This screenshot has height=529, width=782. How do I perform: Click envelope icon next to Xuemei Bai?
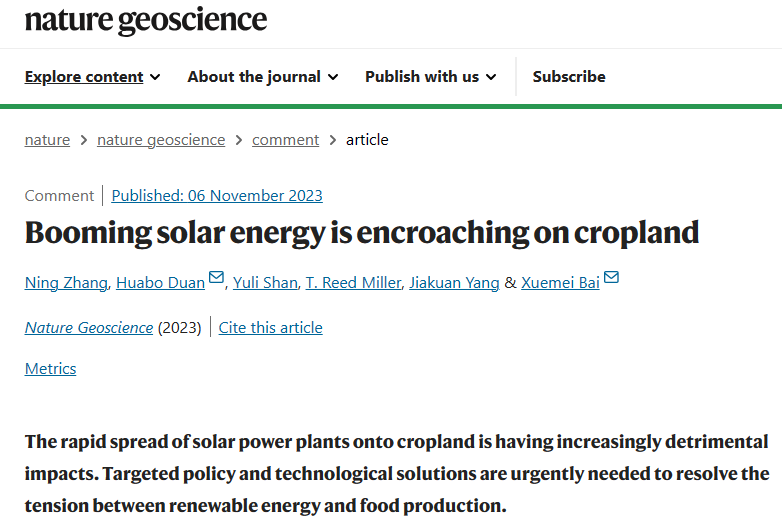(x=611, y=278)
